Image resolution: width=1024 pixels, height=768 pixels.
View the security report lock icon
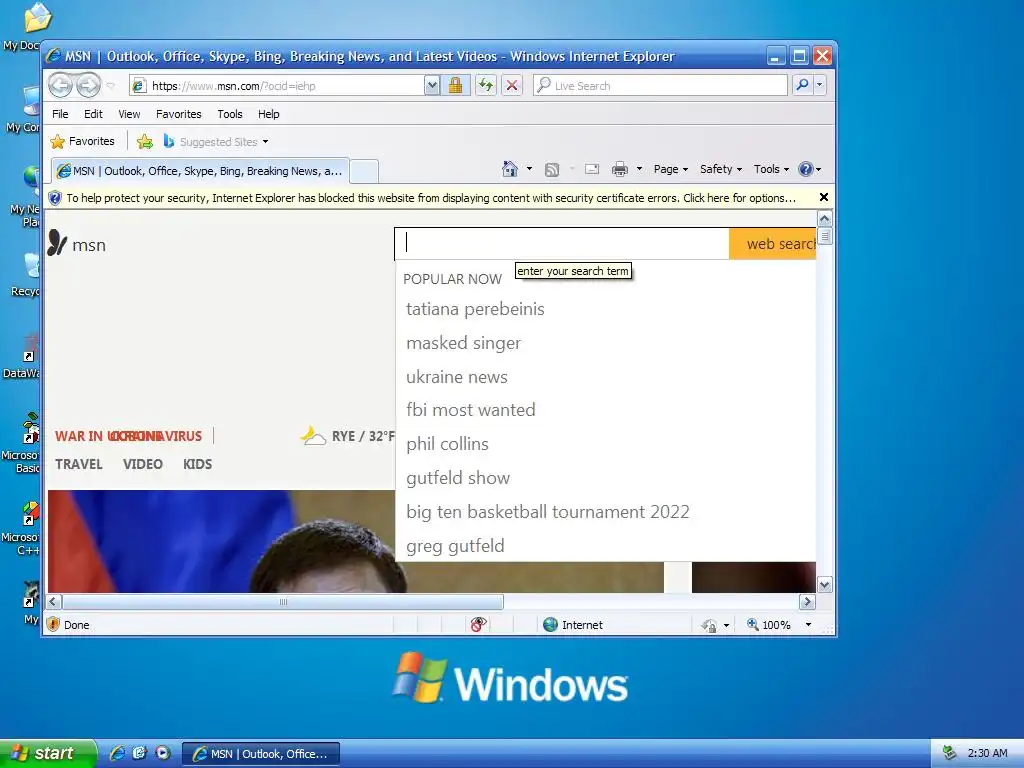(455, 86)
